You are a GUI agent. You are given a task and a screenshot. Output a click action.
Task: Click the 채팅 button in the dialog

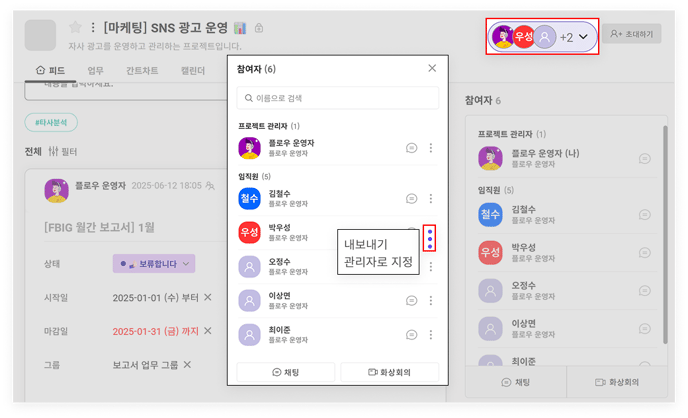click(x=285, y=372)
